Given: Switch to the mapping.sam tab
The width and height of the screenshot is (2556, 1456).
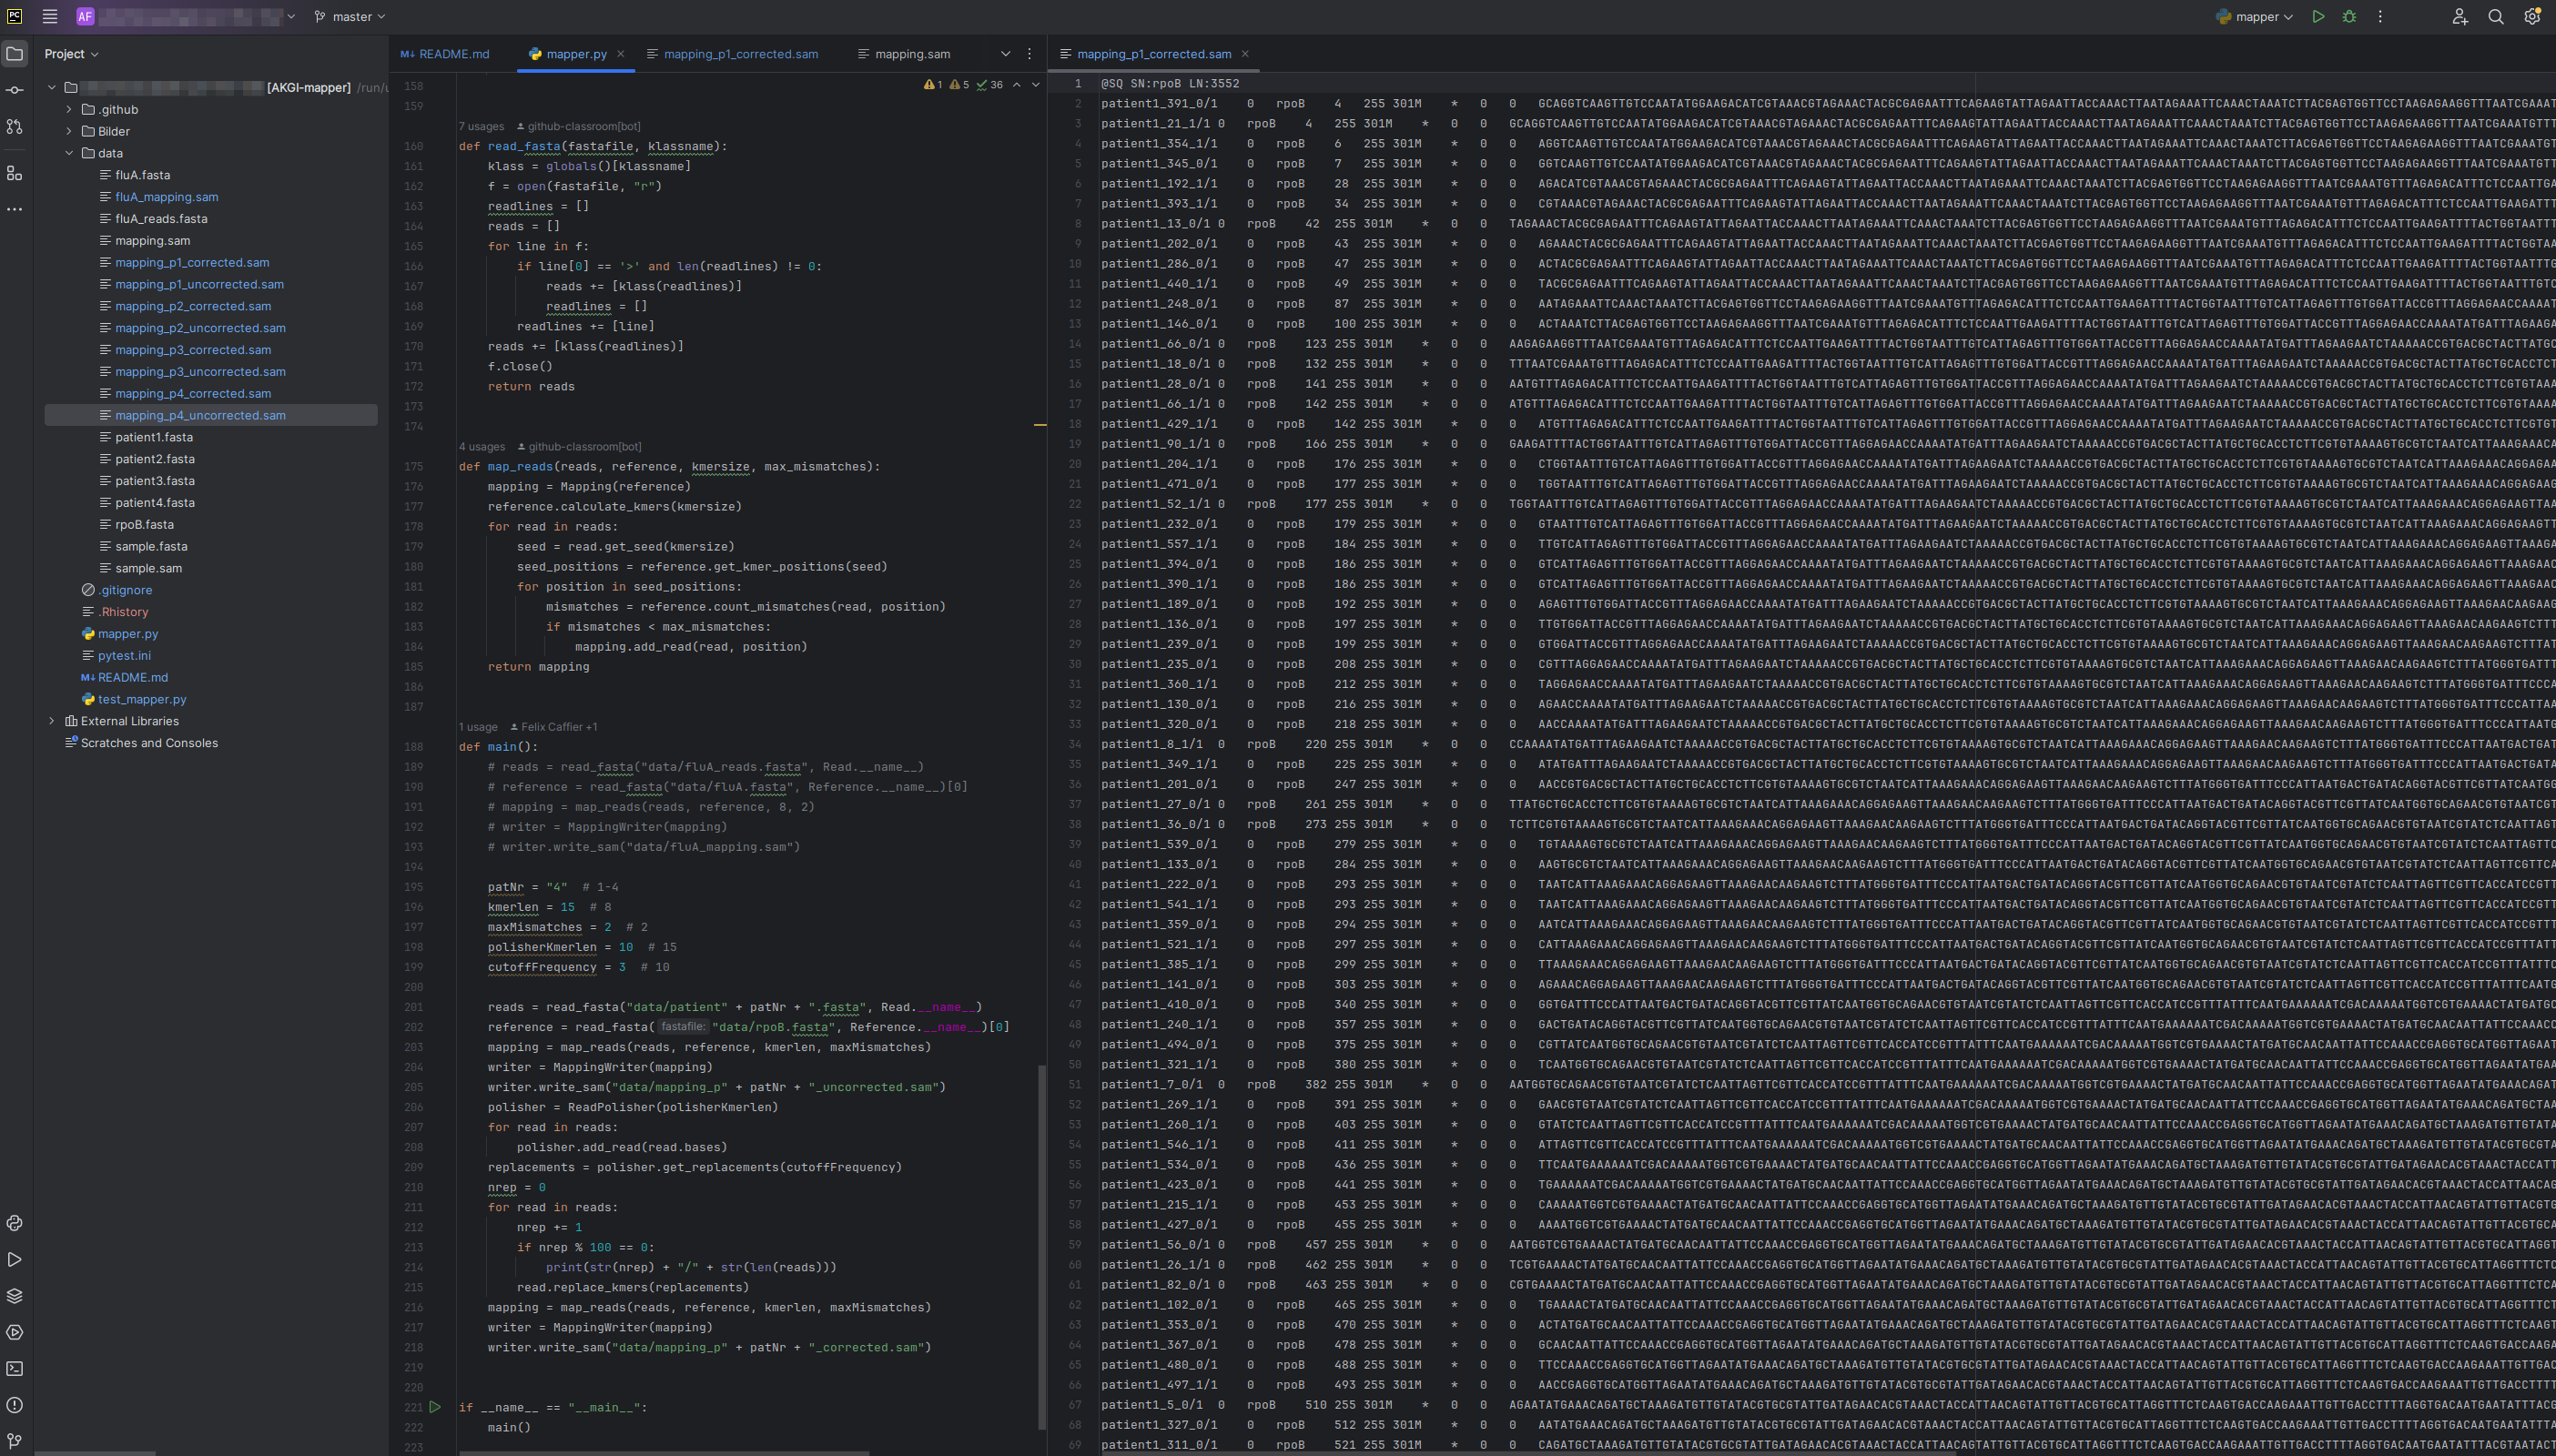Looking at the screenshot, I should [x=904, y=54].
